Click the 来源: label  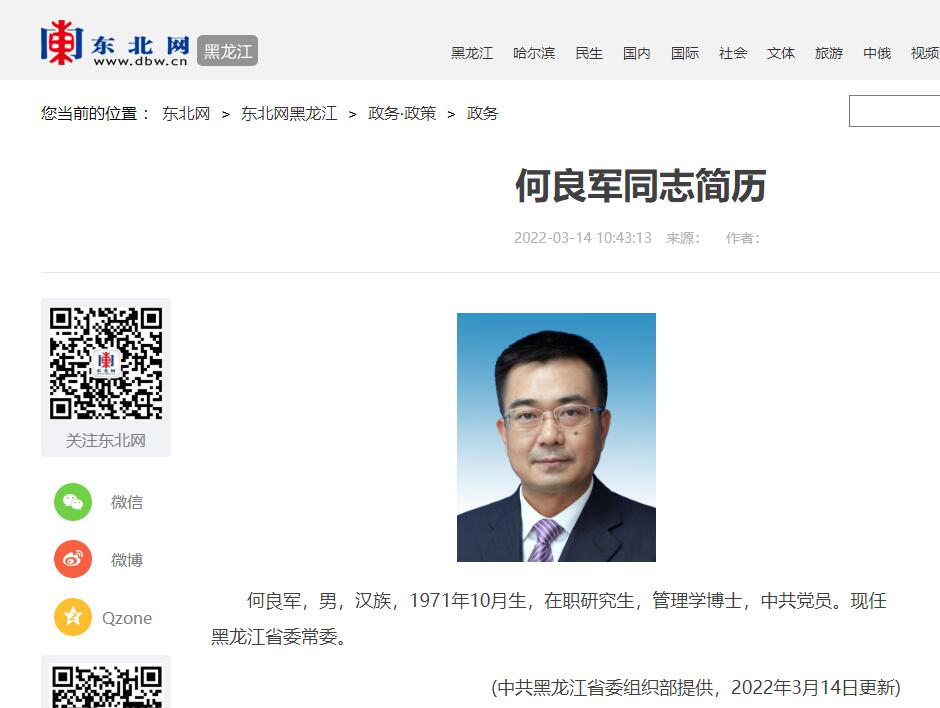683,238
